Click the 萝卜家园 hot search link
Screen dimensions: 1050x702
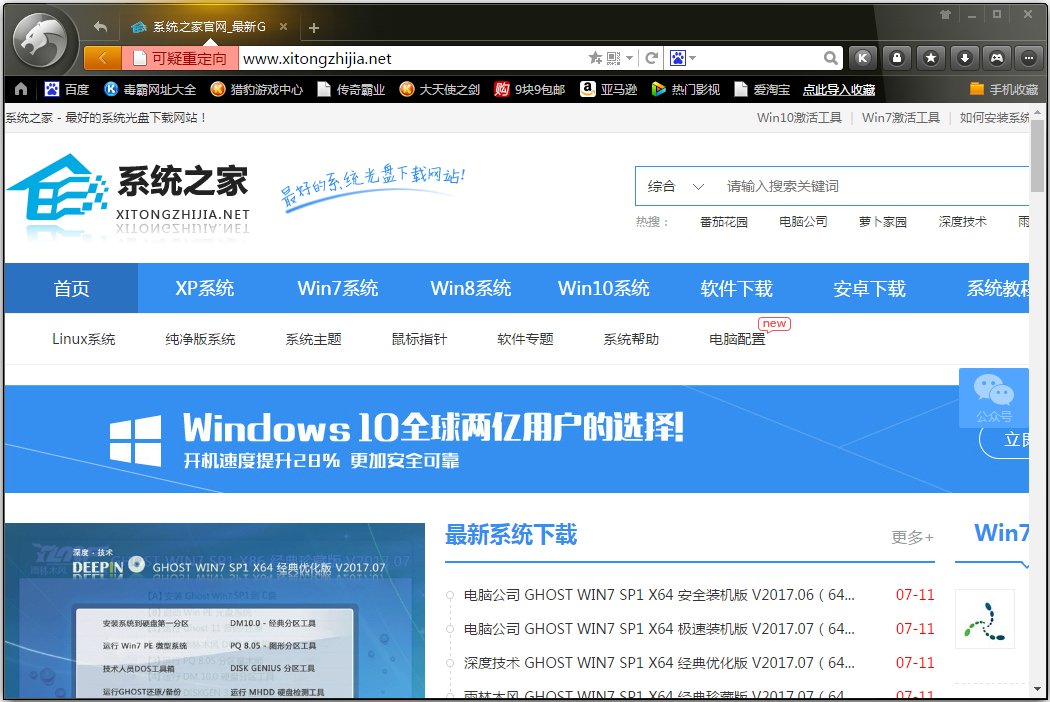tap(883, 222)
